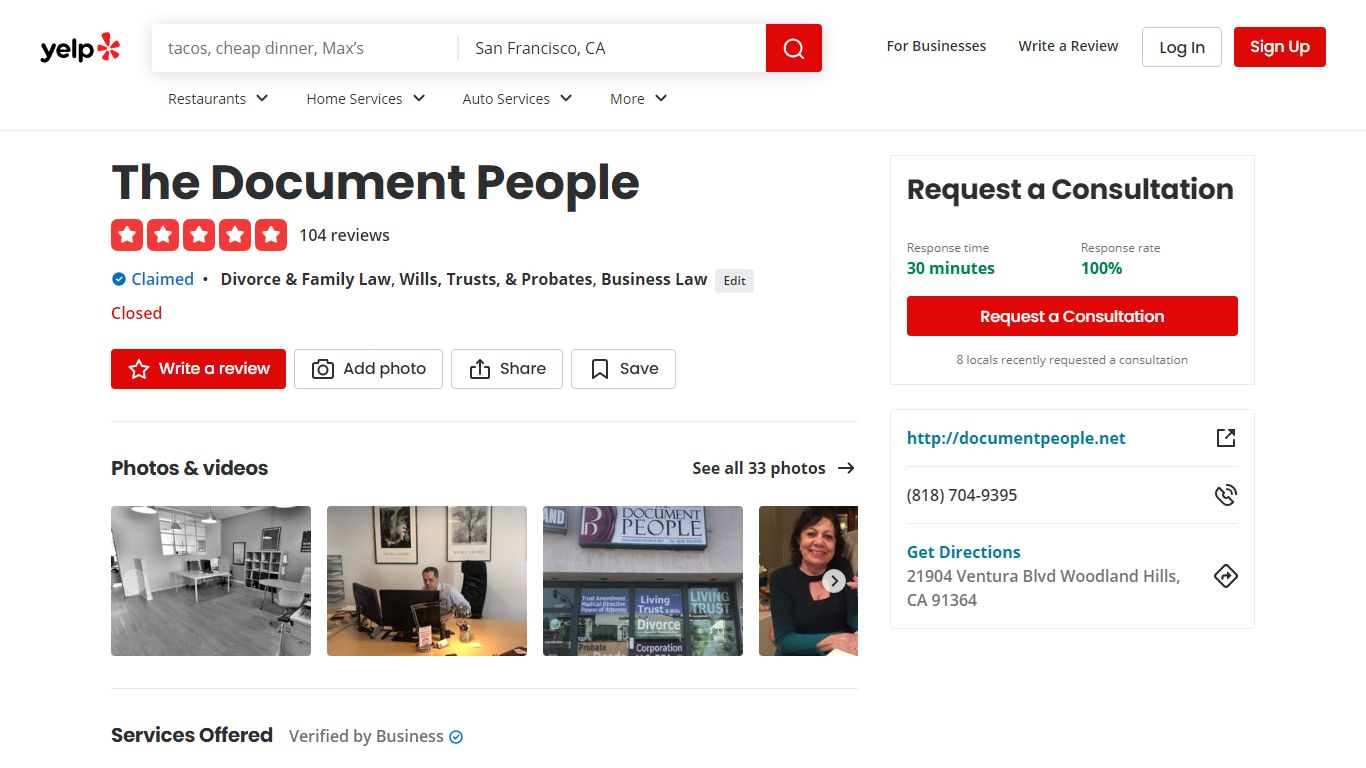The height and width of the screenshot is (768, 1366).
Task: Save this business with Save button
Action: point(623,369)
